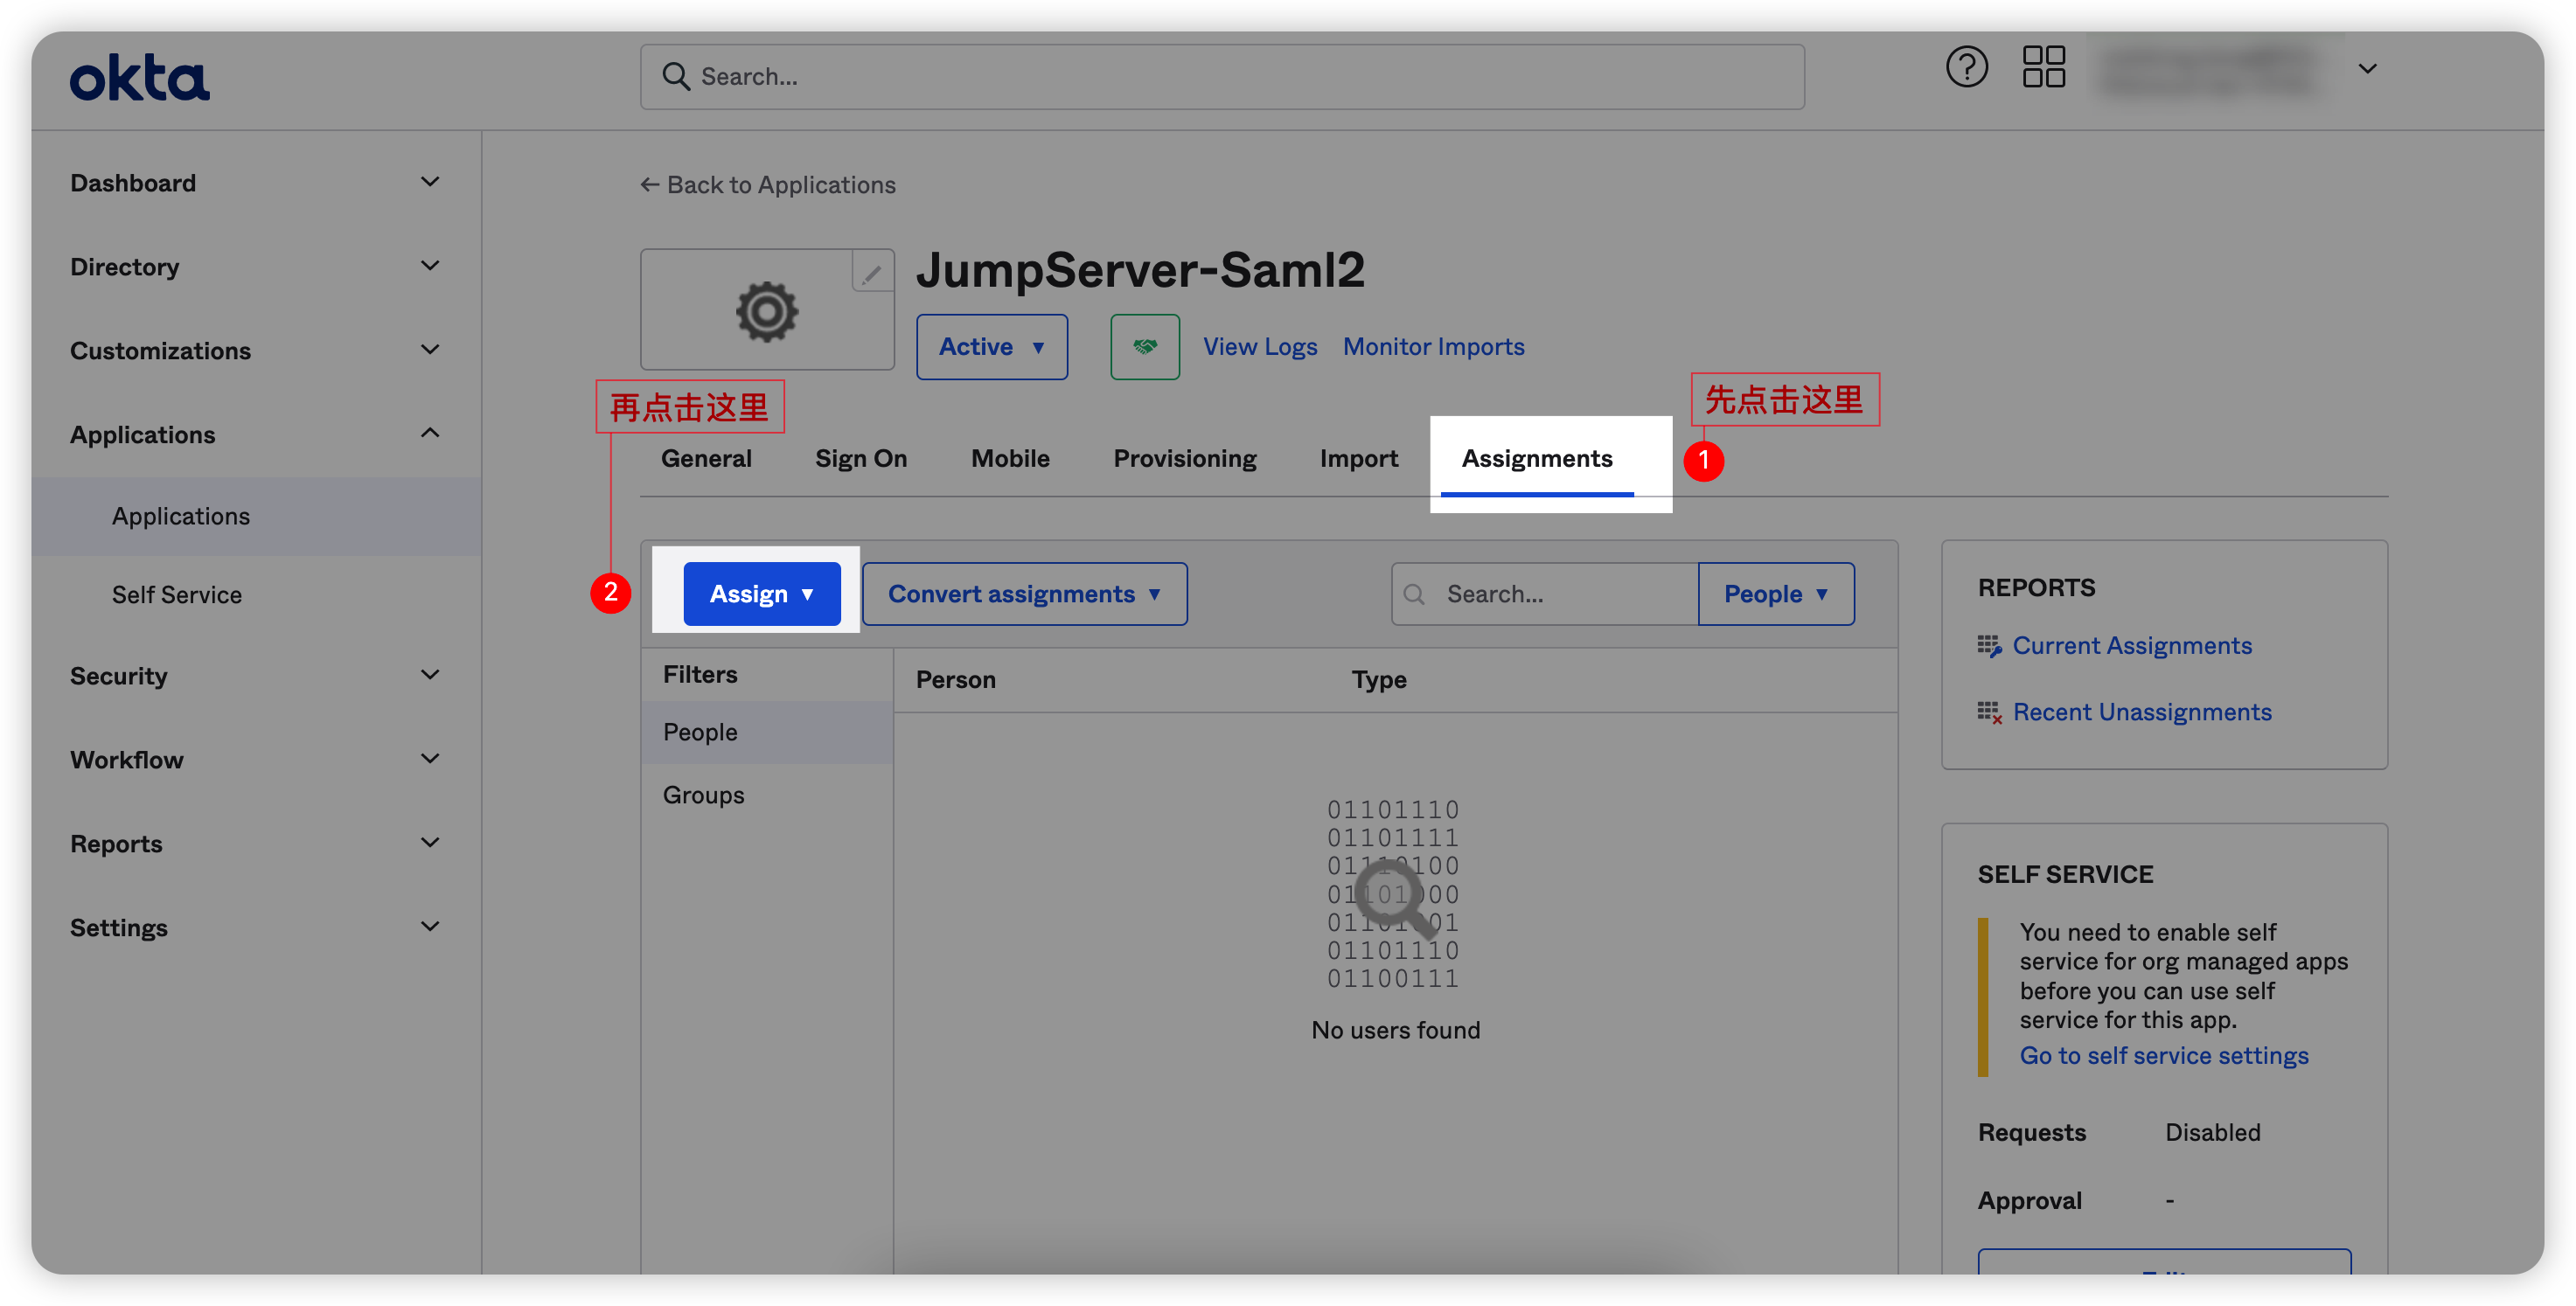
Task: Open the Active status dropdown
Action: (x=991, y=346)
